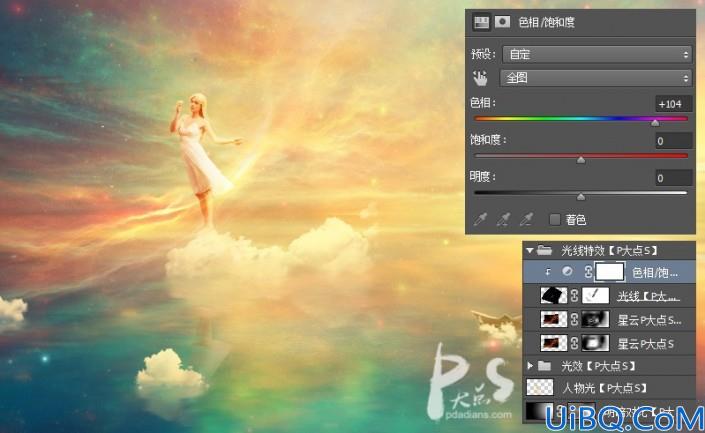Select white mask thumbnail of 色相/饱 layer
This screenshot has width=705, height=433.
610,272
